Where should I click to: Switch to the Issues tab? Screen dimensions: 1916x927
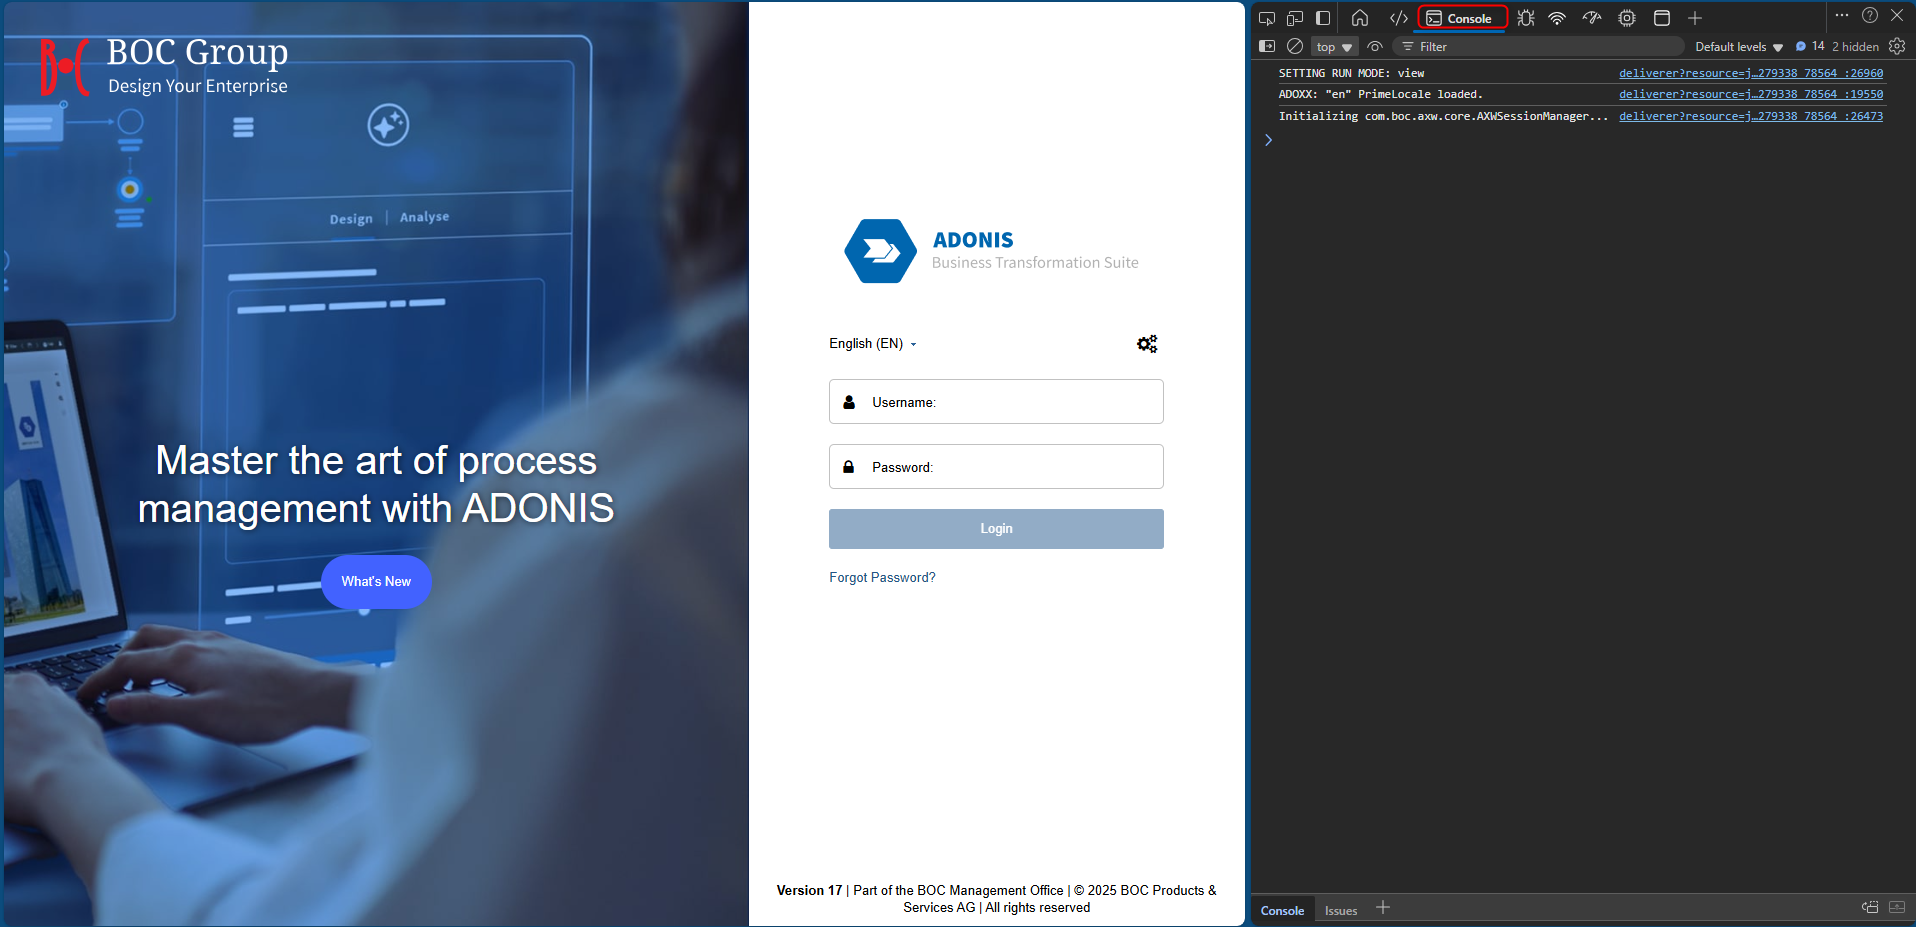(x=1340, y=910)
